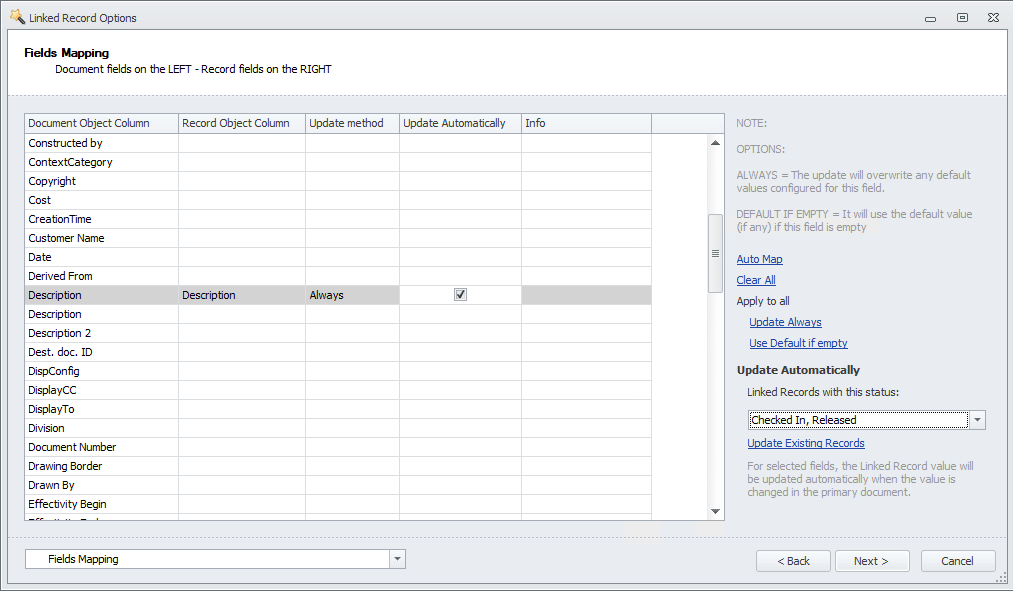
Task: Open the dropdown arrow beside Checked In, Released
Action: 977,419
